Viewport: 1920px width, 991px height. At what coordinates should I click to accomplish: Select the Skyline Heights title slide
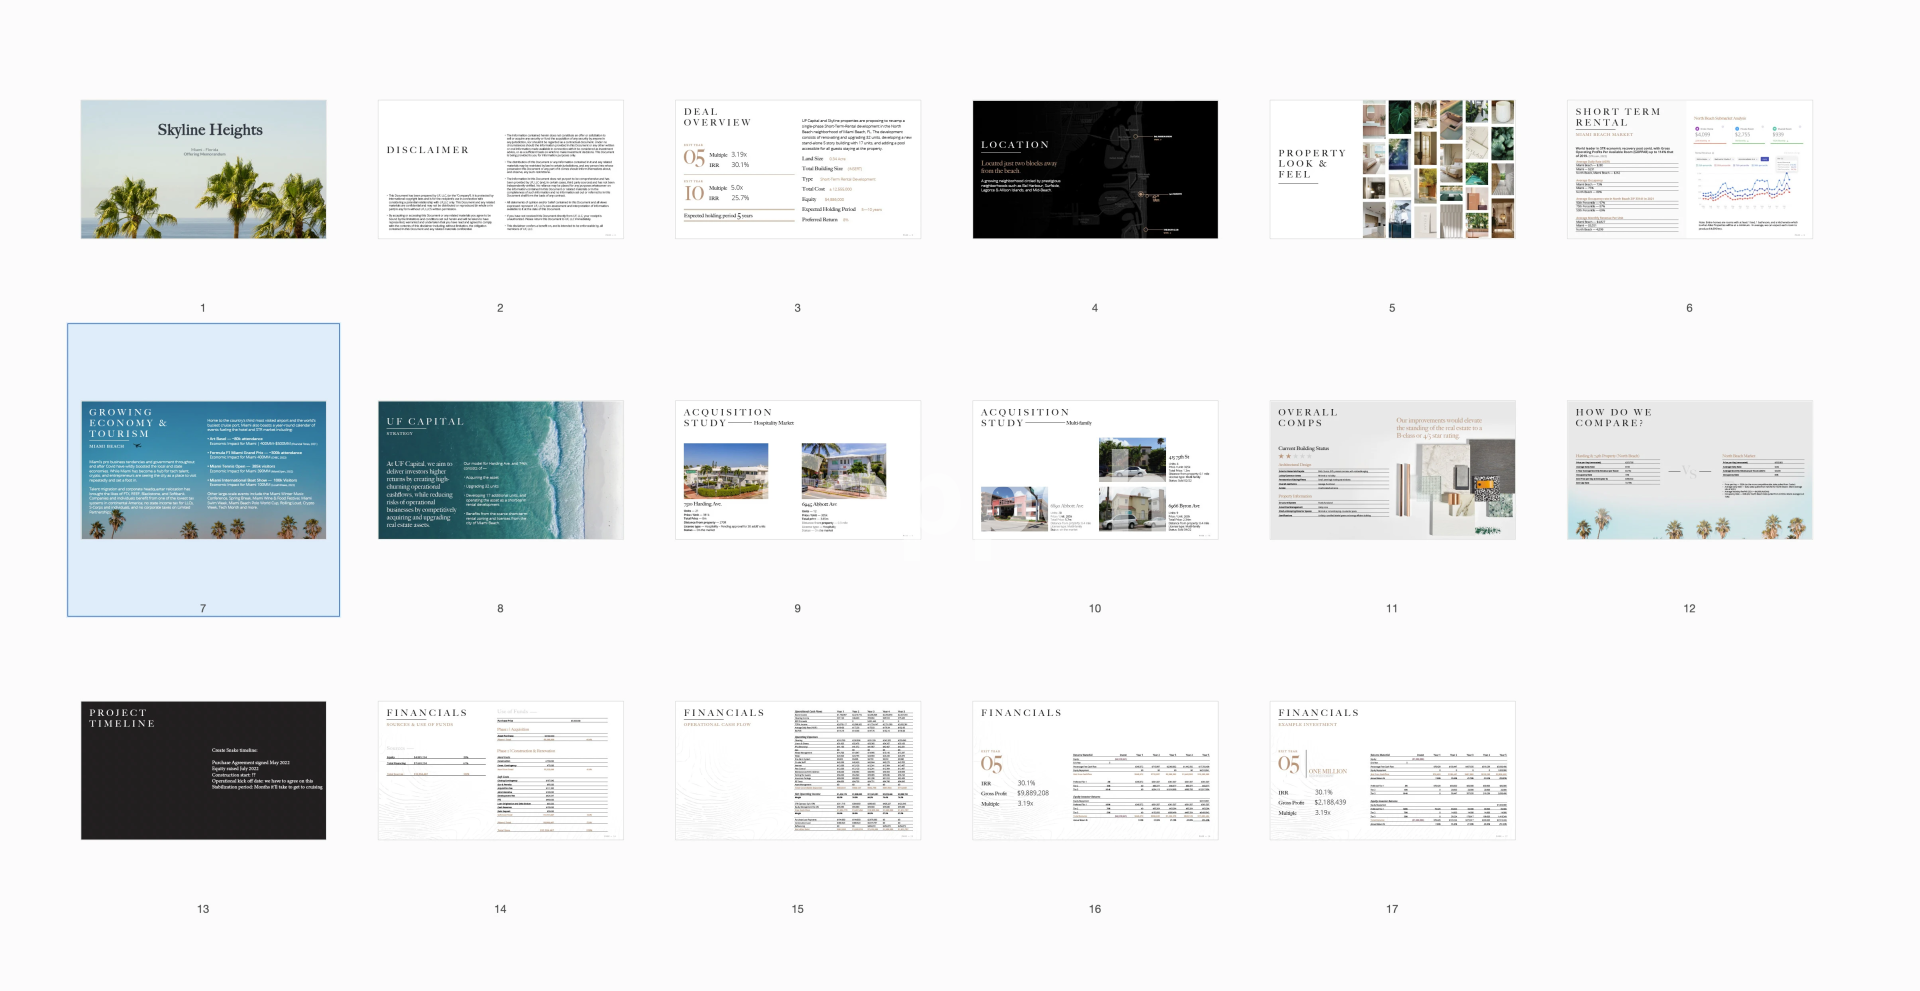(x=203, y=169)
